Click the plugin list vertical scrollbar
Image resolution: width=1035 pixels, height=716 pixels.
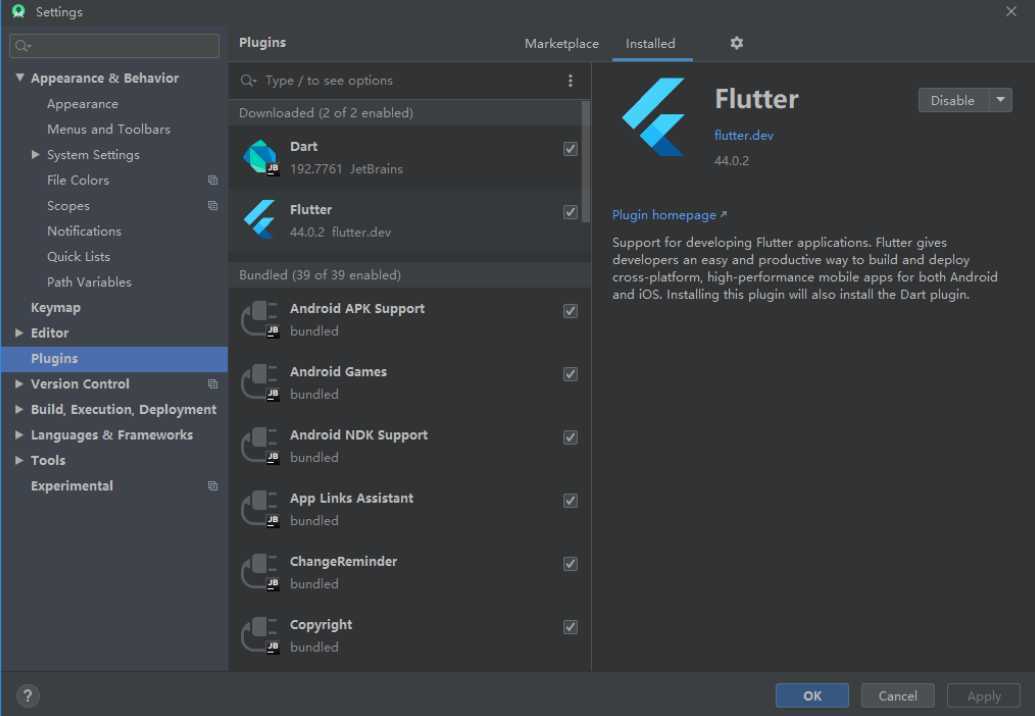point(585,162)
